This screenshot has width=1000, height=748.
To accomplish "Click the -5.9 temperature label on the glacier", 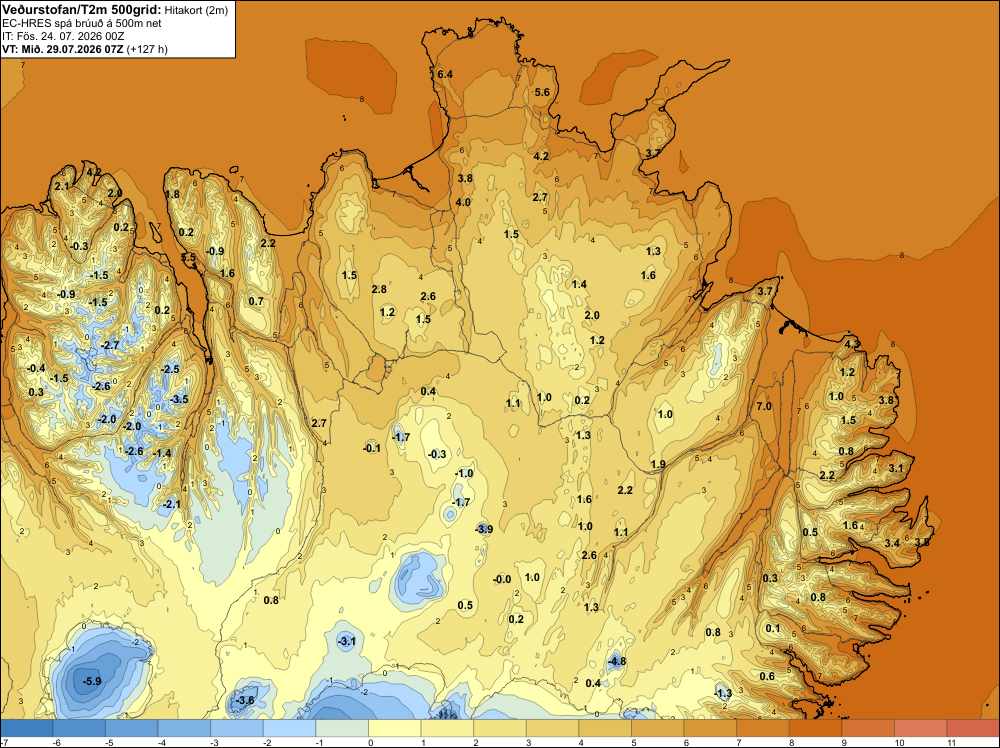I will (x=92, y=681).
